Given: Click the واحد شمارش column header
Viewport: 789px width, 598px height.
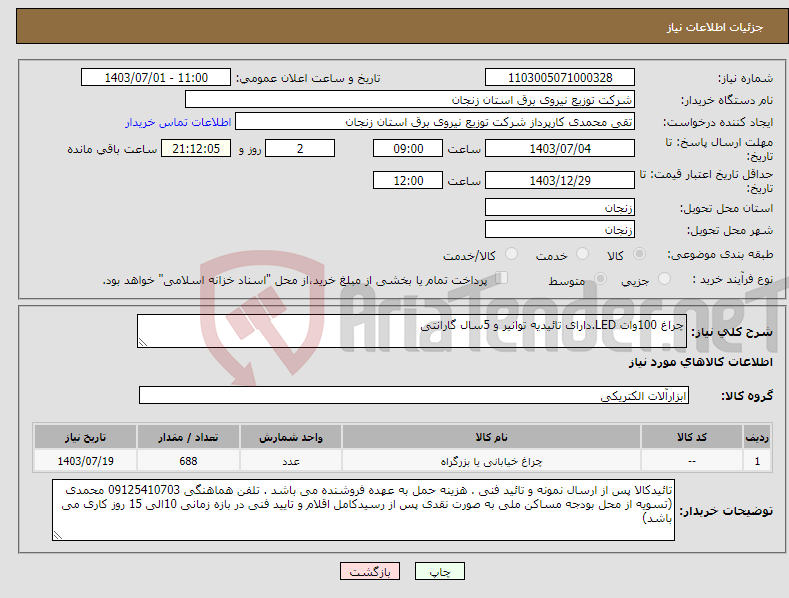Looking at the screenshot, I should (x=291, y=437).
